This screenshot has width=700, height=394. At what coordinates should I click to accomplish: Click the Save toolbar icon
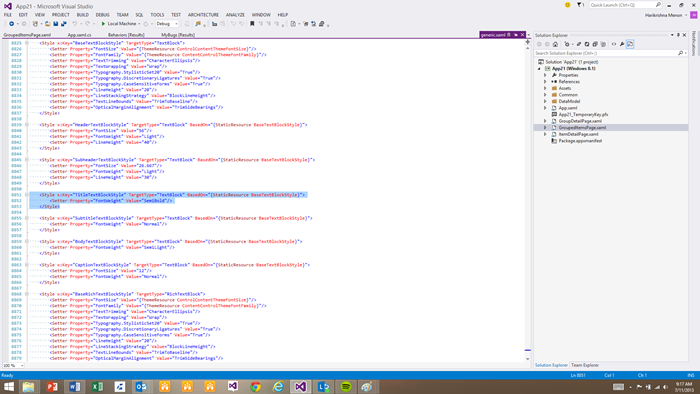[x=56, y=24]
